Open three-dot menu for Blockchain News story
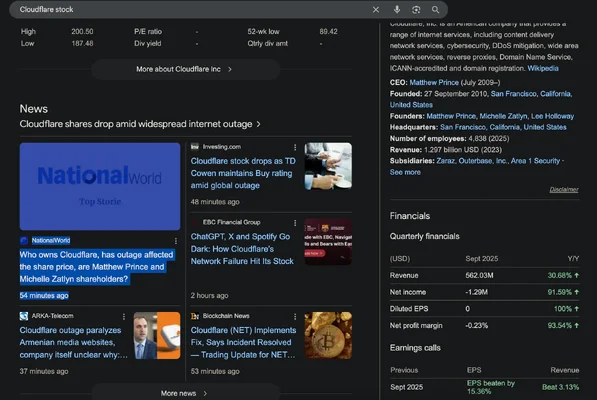This screenshot has width=597, height=400. tap(295, 316)
